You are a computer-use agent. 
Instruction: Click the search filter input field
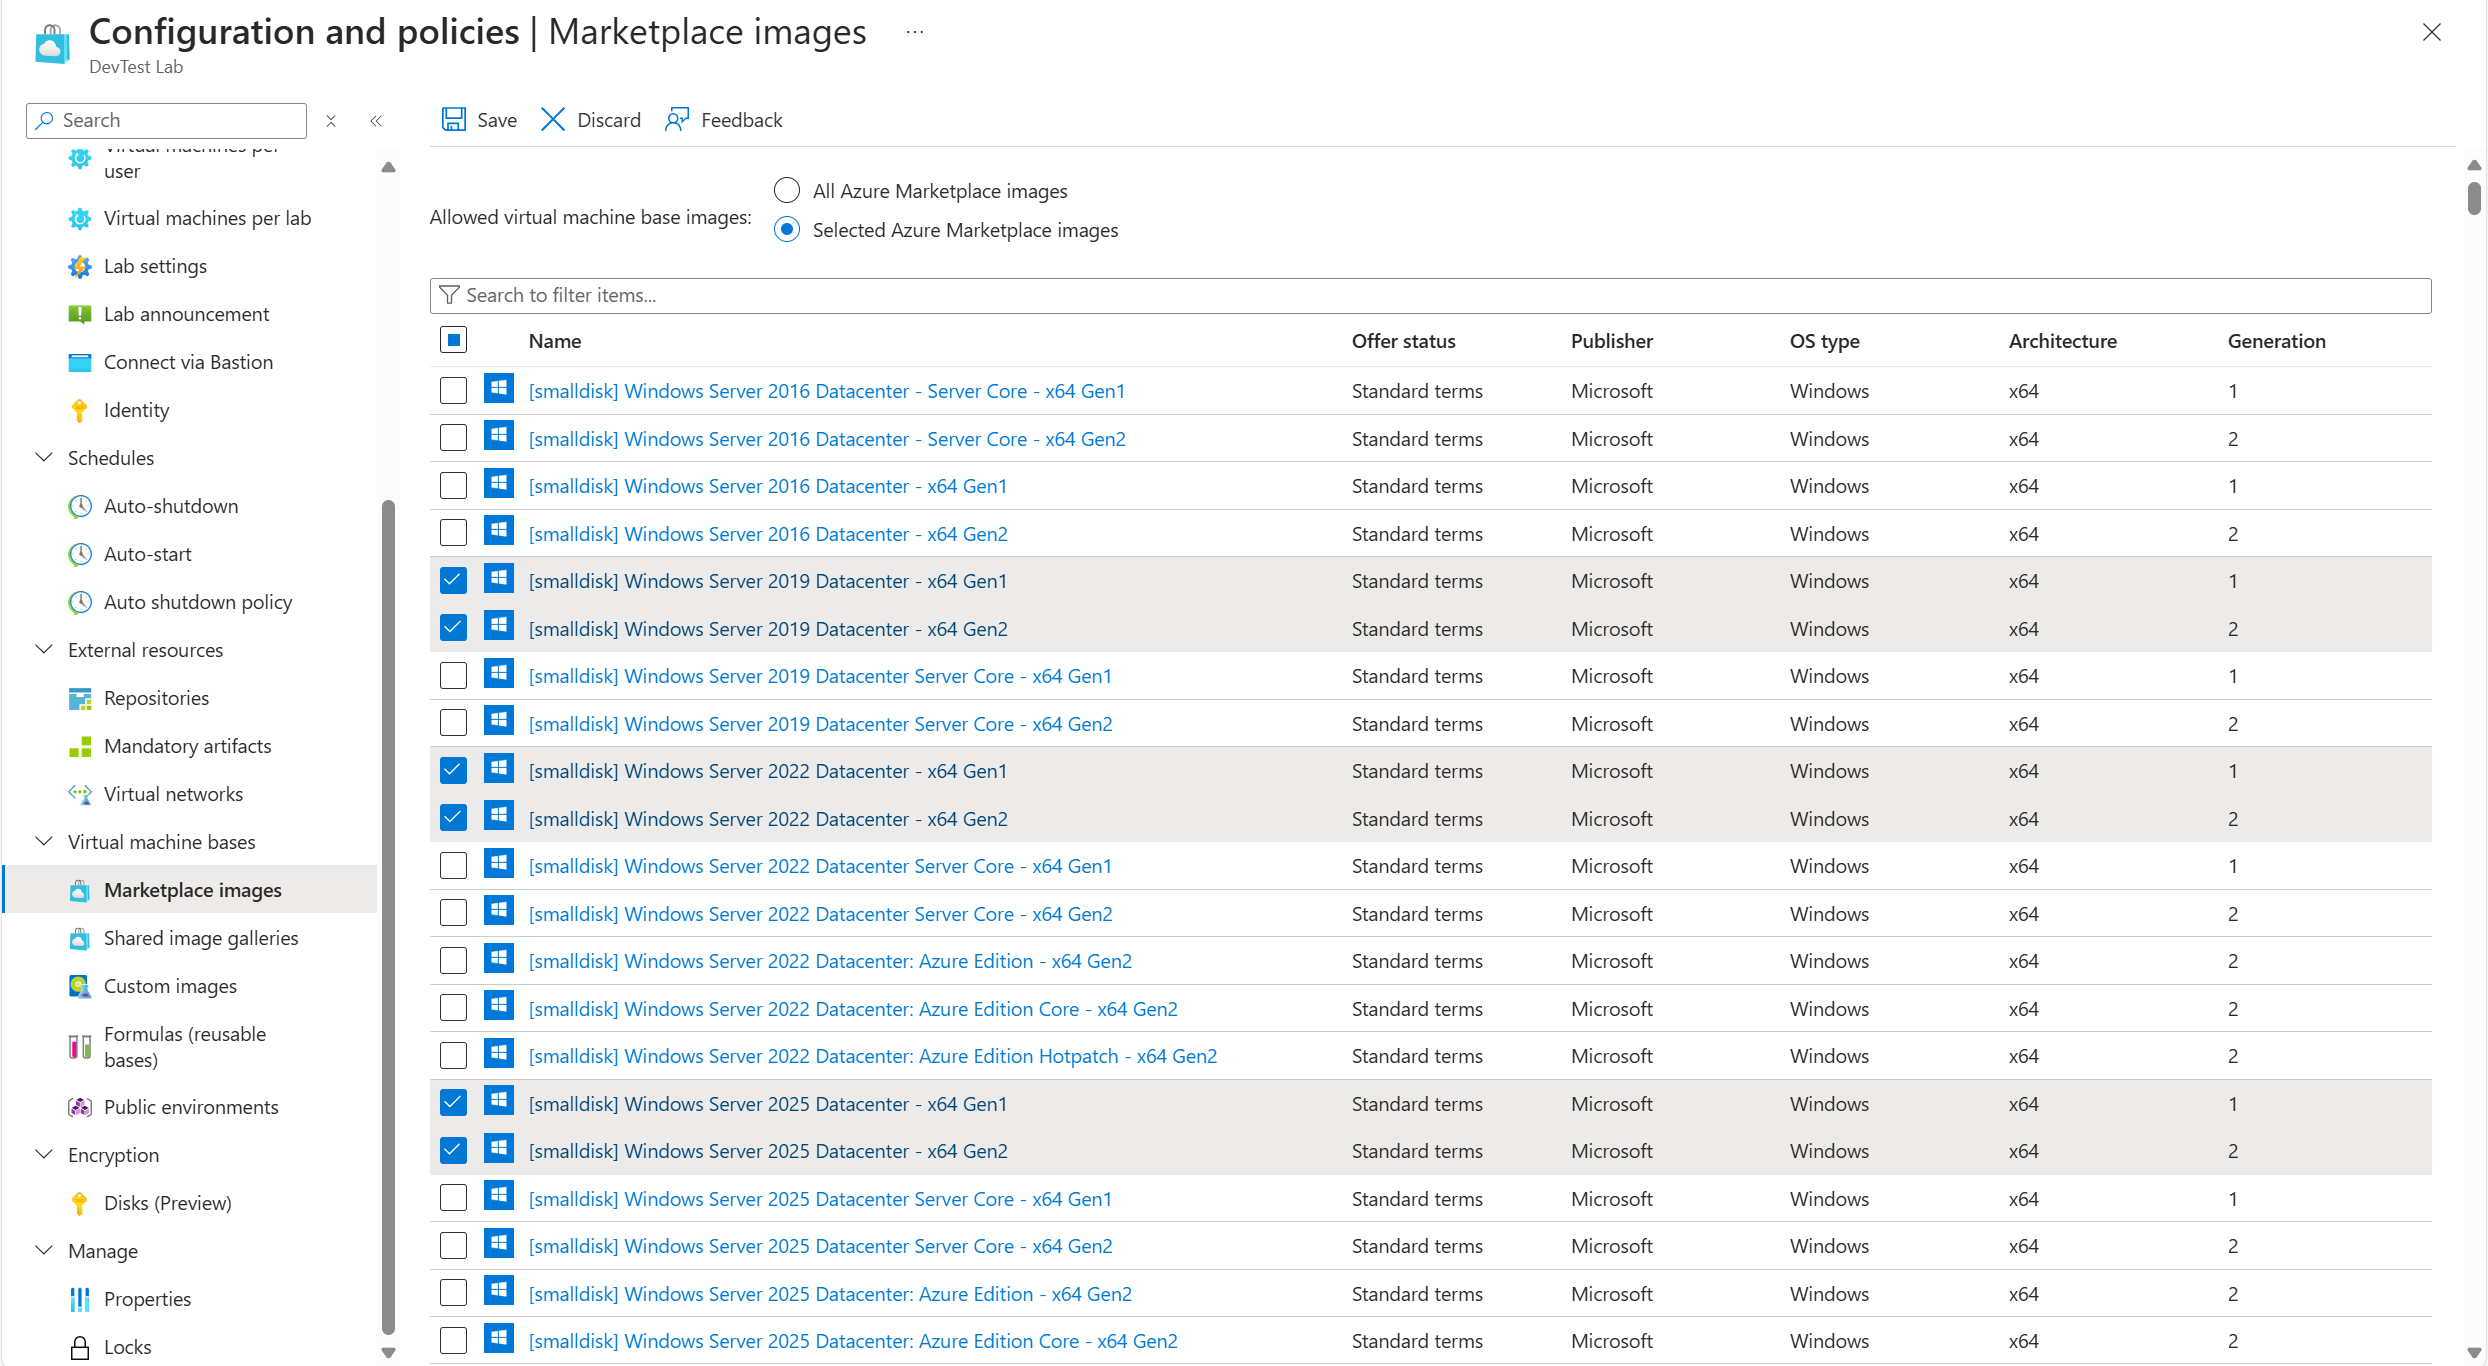(1430, 293)
